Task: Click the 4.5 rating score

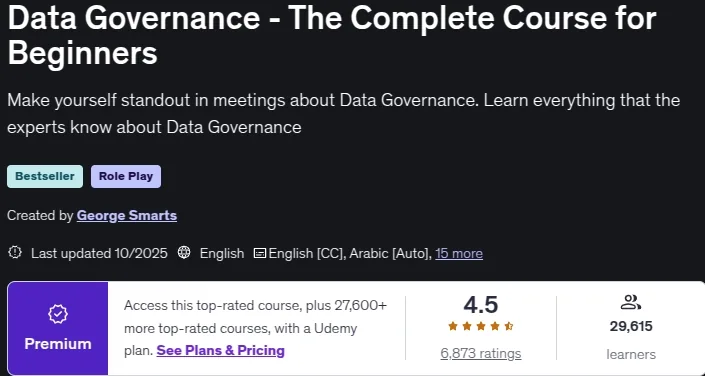Action: coord(481,305)
